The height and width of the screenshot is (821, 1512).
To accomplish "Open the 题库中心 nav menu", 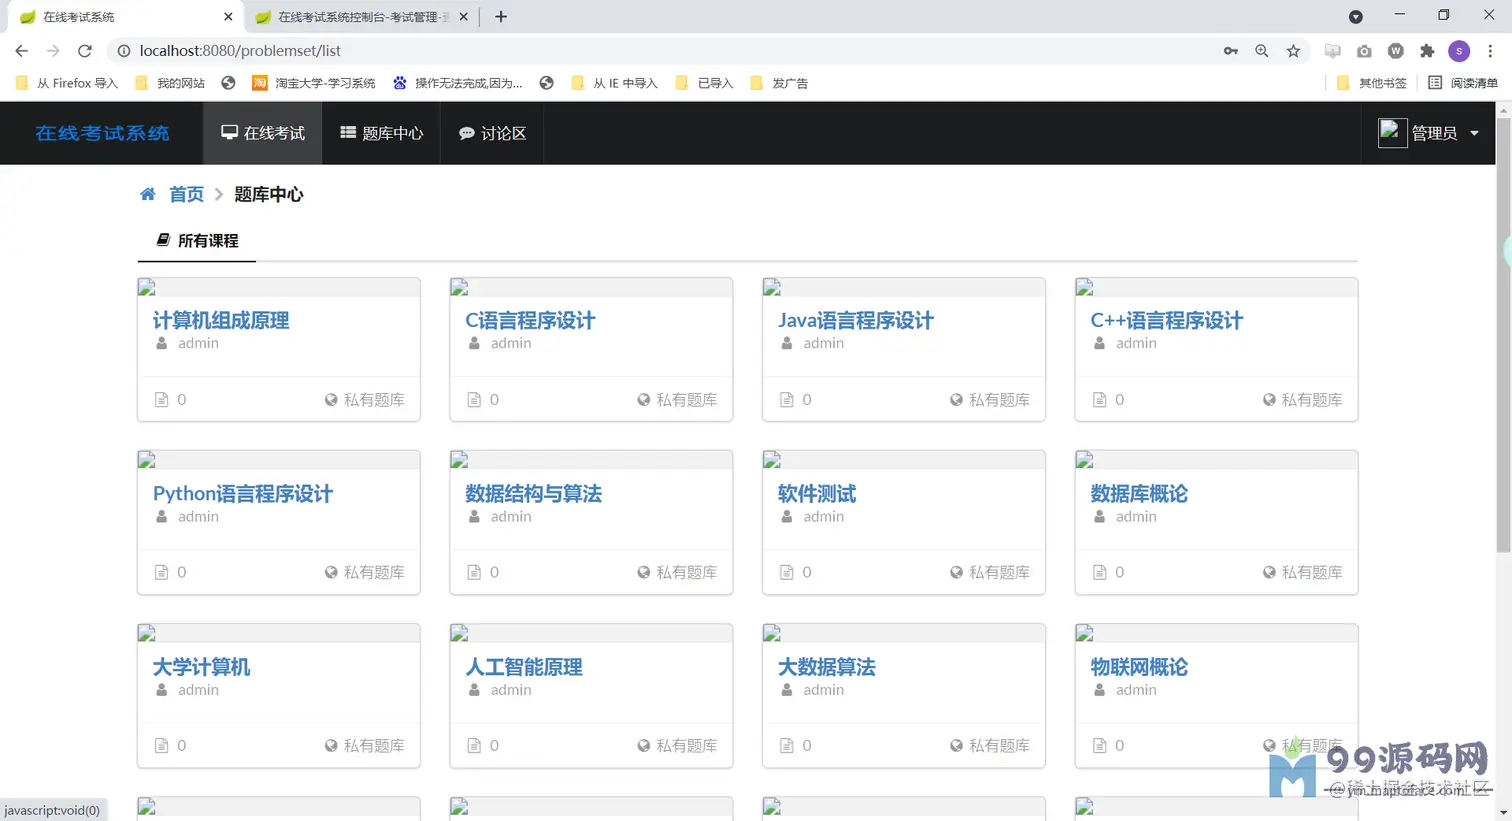I will [x=382, y=133].
